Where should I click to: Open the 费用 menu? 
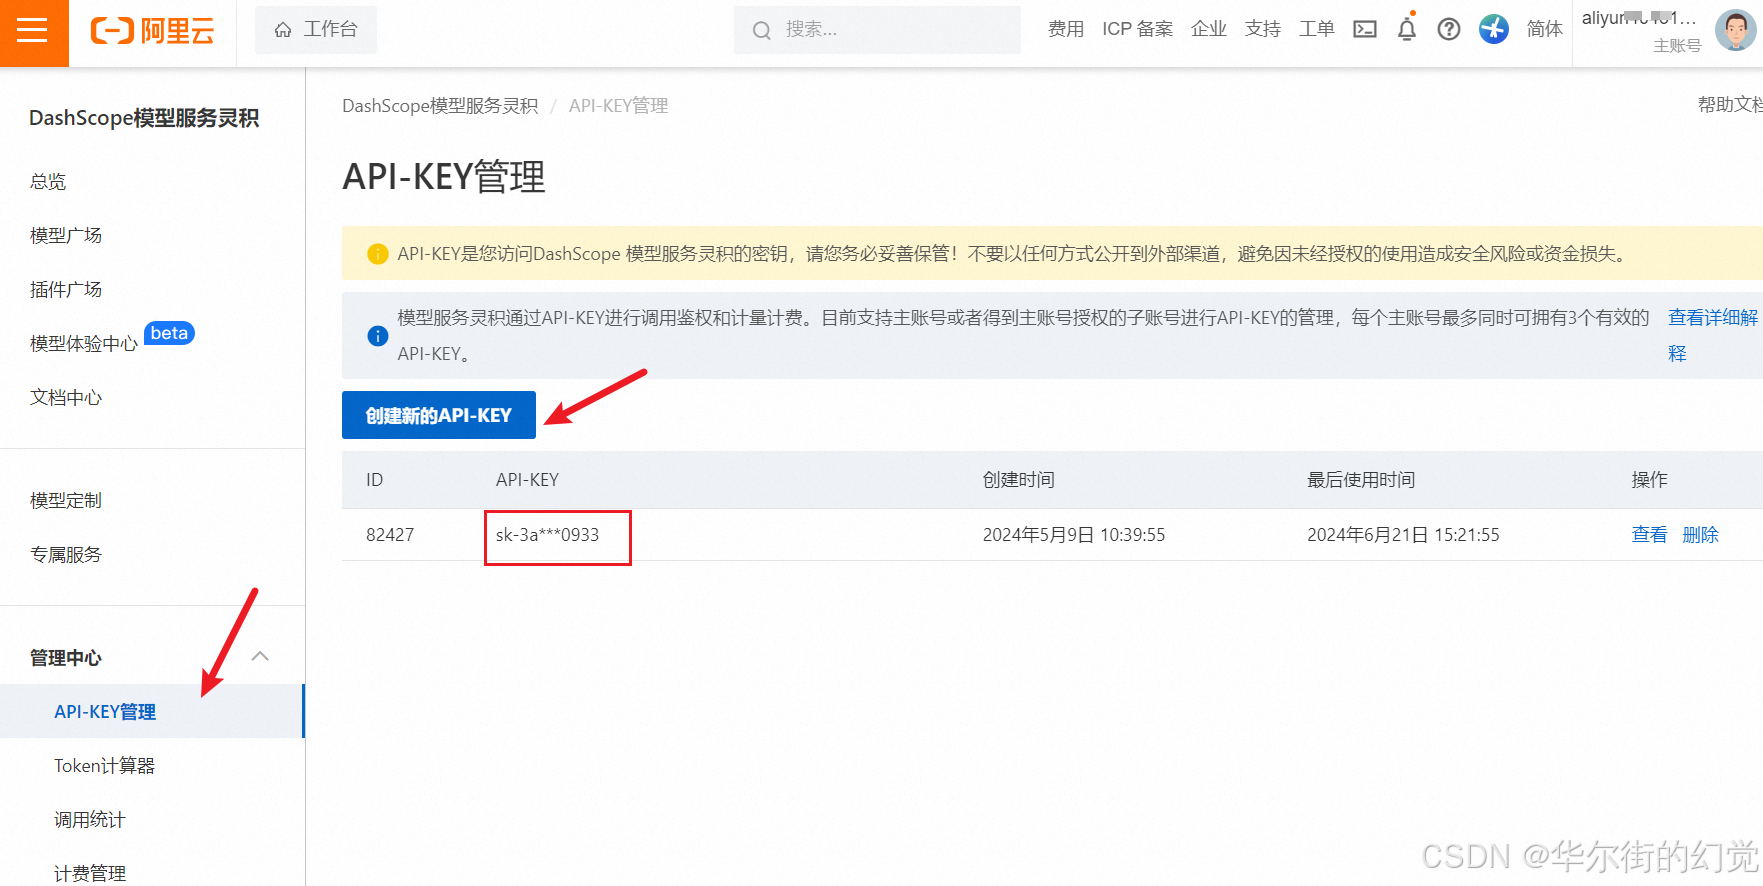(x=1066, y=30)
